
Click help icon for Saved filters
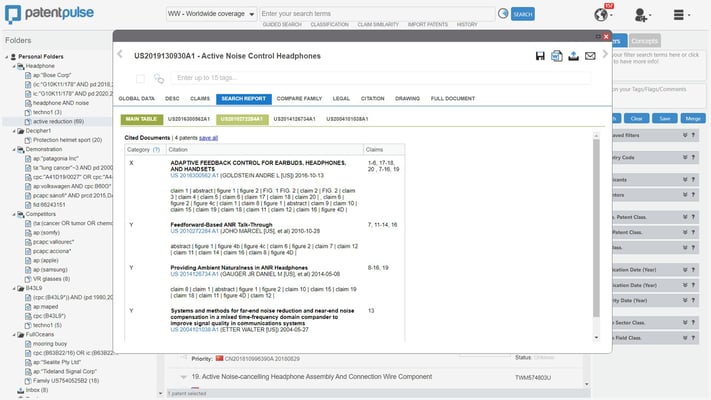693,135
